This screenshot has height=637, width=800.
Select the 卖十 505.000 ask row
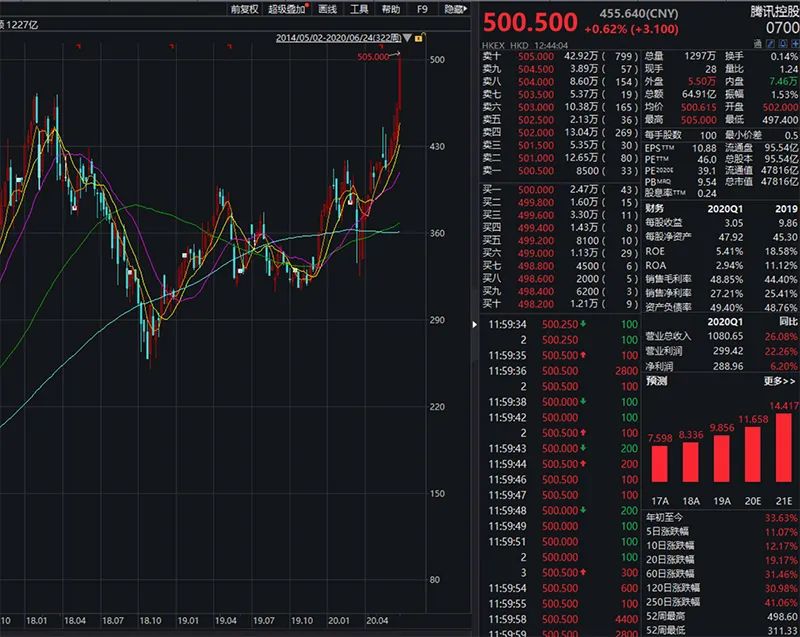click(560, 56)
